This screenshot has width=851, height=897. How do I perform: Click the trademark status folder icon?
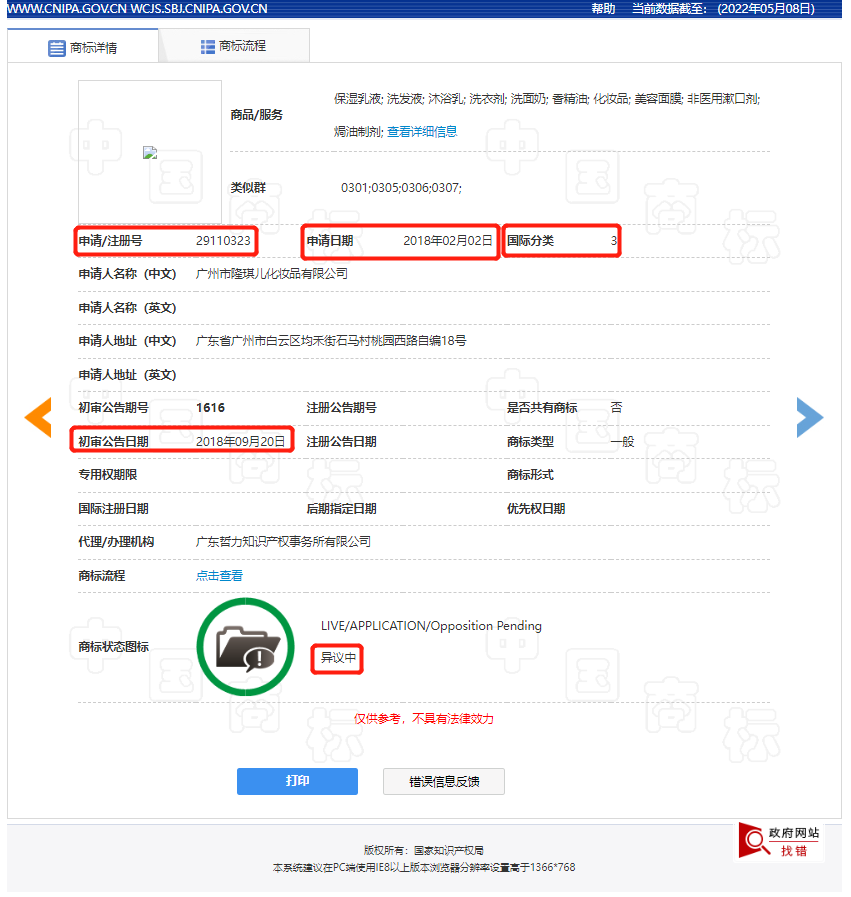coord(245,647)
